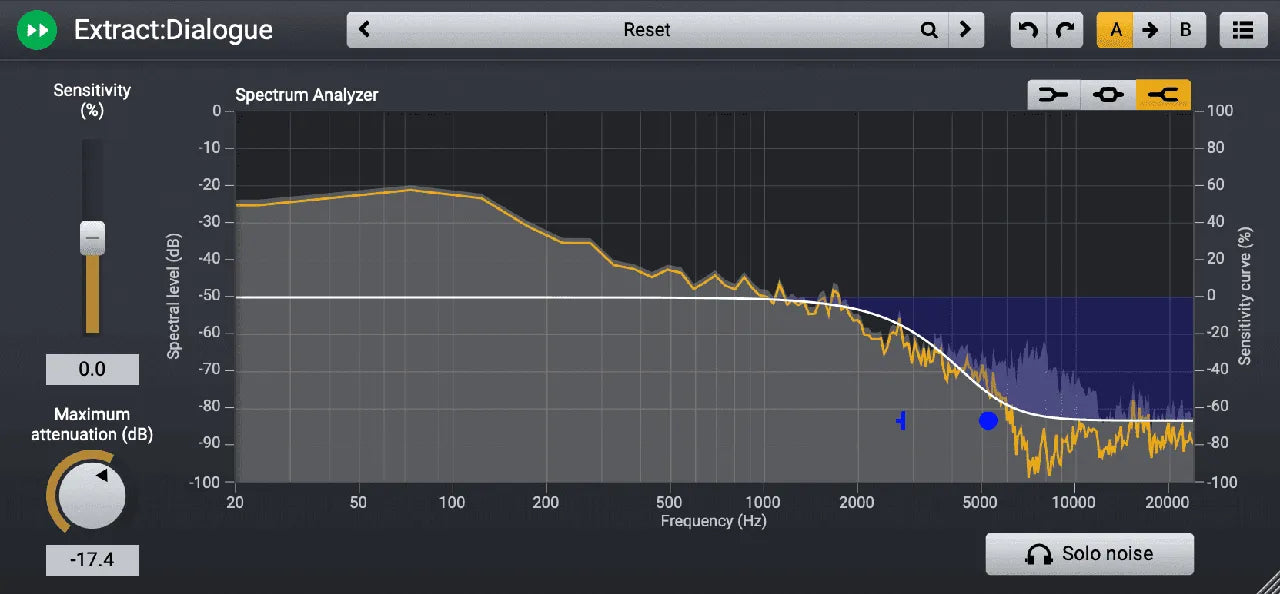Redo the undone change
The image size is (1280, 594).
1063,30
